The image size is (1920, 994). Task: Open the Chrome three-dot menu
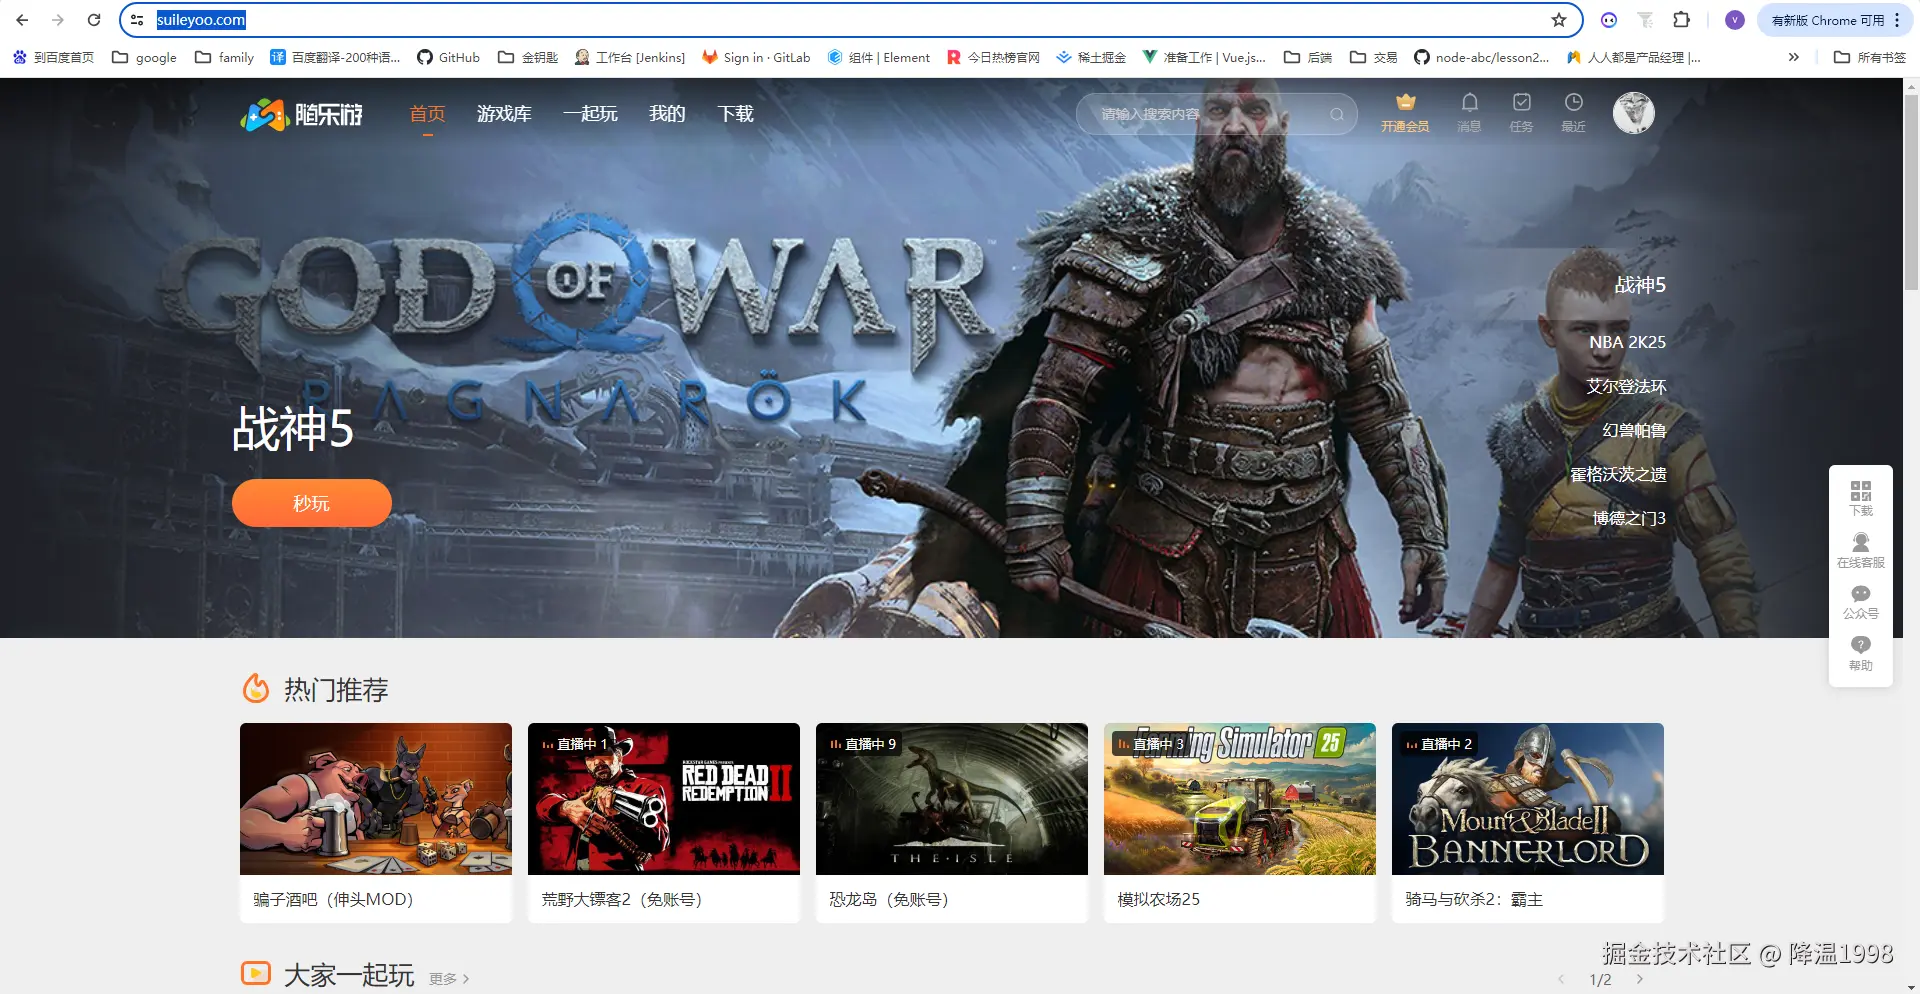1897,20
